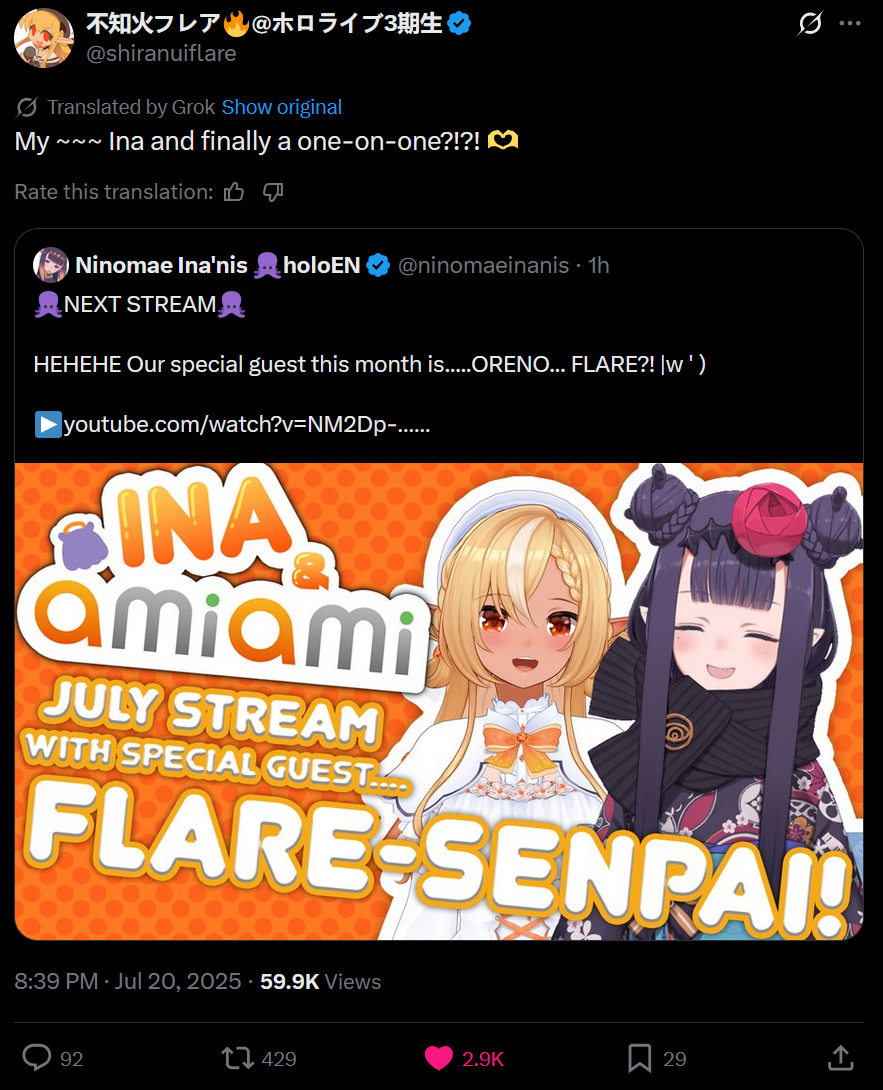Click the @shiranuiflare handle
Viewport: 883px width, 1090px height.
click(161, 54)
